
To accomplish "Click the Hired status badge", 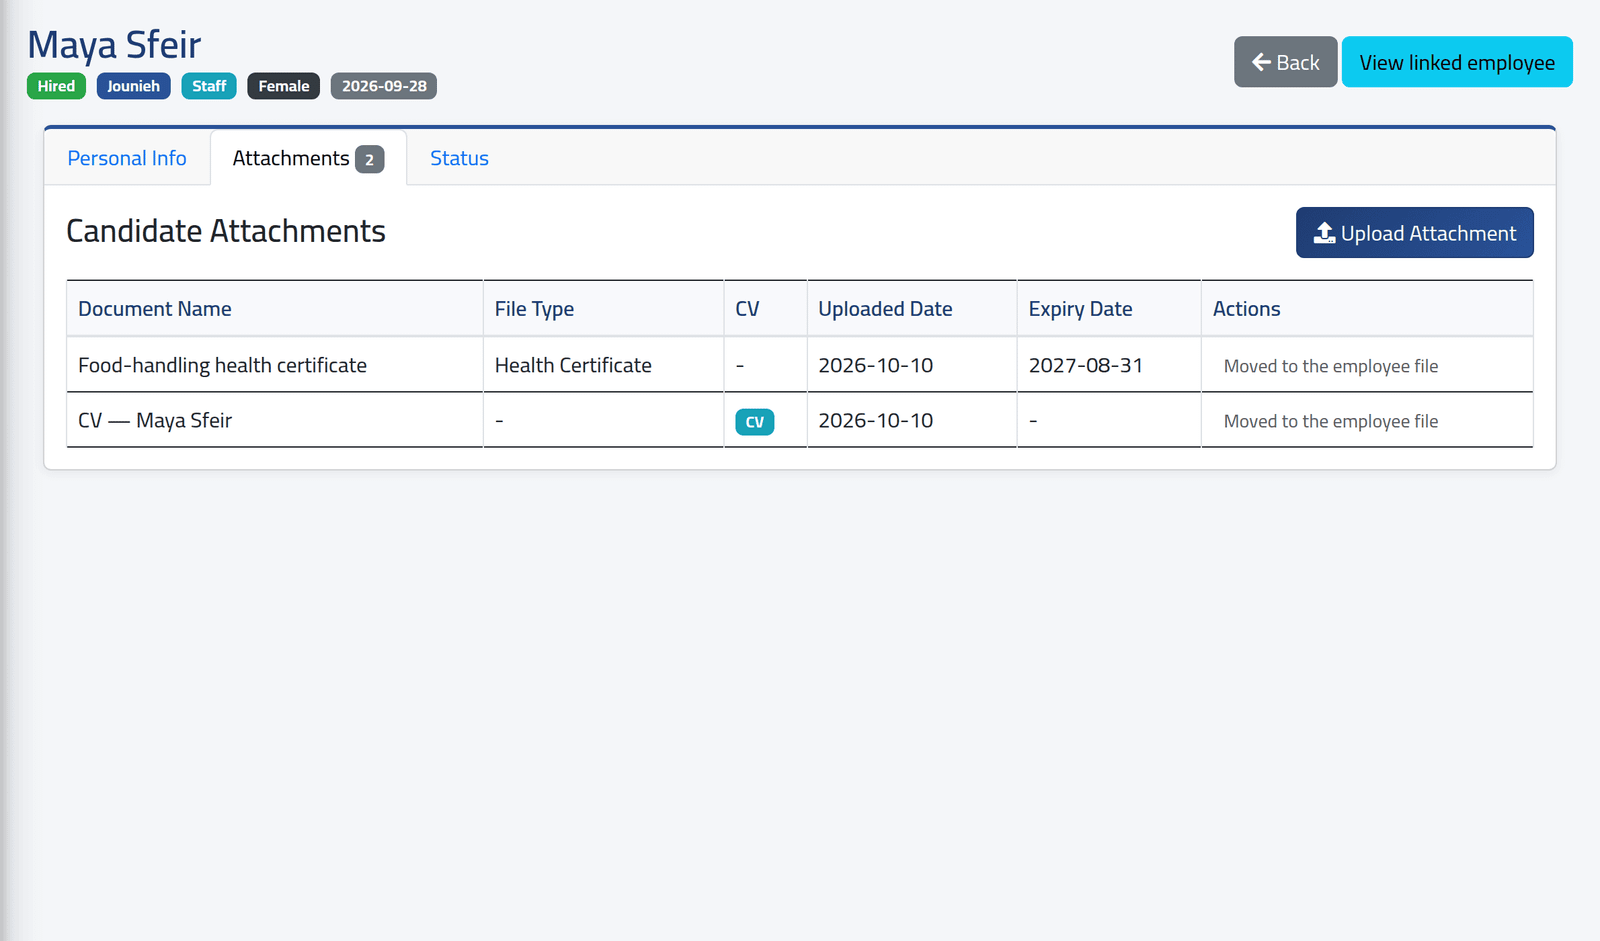I will 56,86.
